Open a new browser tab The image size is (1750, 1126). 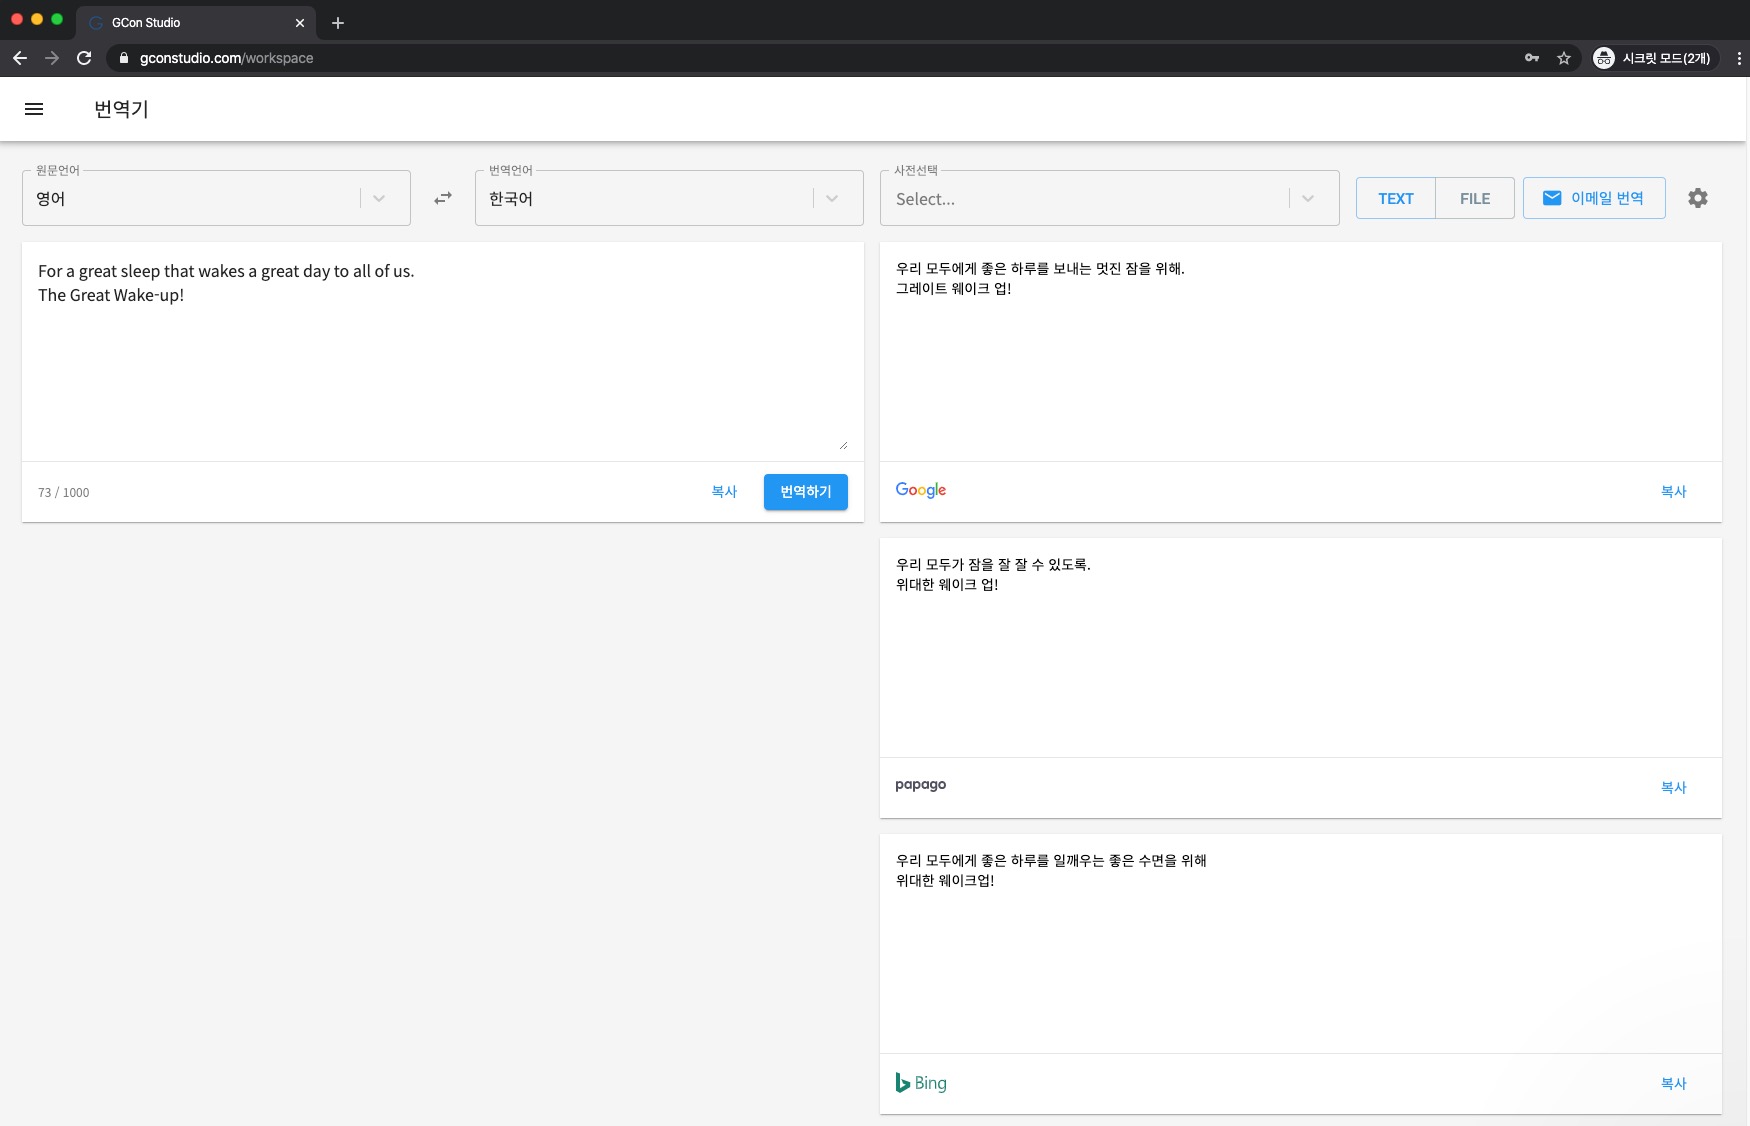point(338,23)
